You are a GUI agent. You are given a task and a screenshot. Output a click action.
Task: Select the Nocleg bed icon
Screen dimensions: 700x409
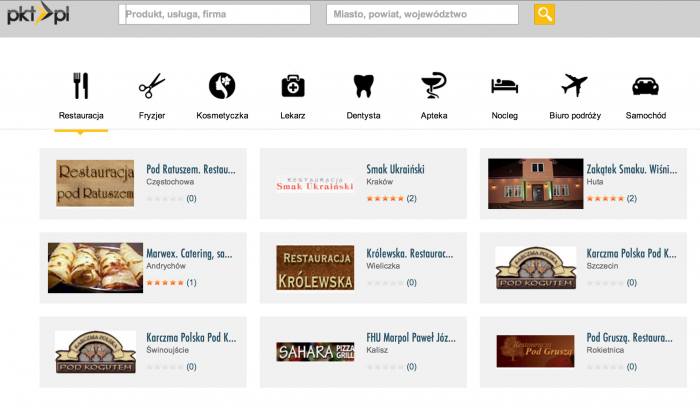coord(504,85)
